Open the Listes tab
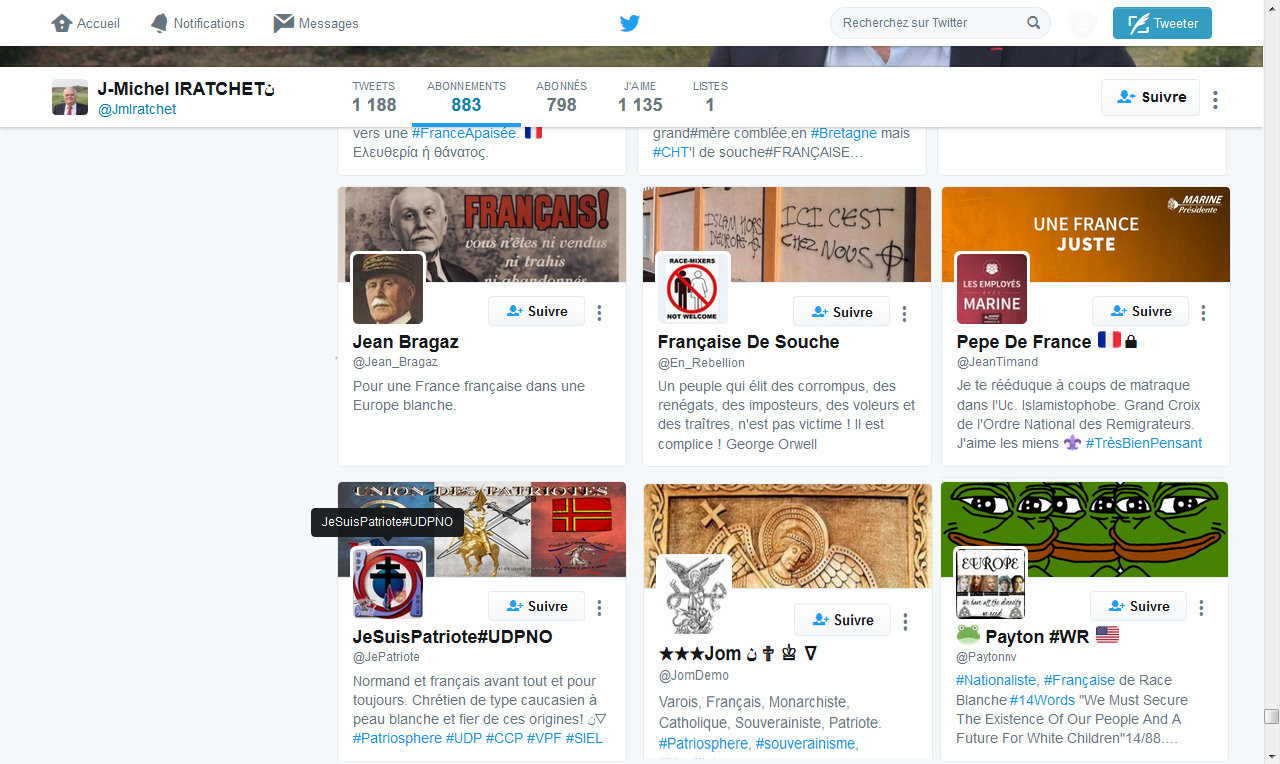Viewport: 1280px width, 764px height. pyautogui.click(x=710, y=97)
